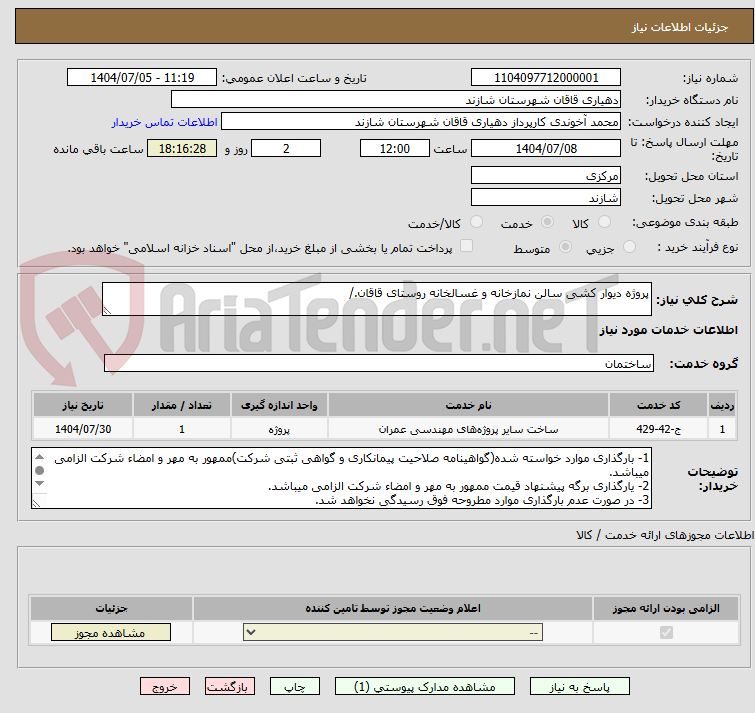The image size is (755, 713).
Task: Click the کد خدمت column header
Action: click(x=658, y=405)
